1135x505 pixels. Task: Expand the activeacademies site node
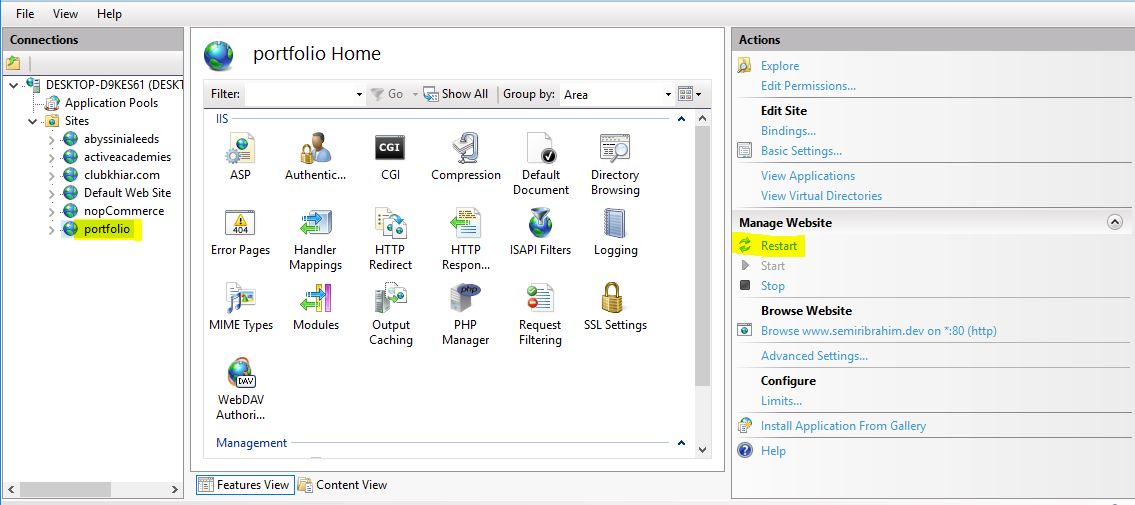click(51, 158)
